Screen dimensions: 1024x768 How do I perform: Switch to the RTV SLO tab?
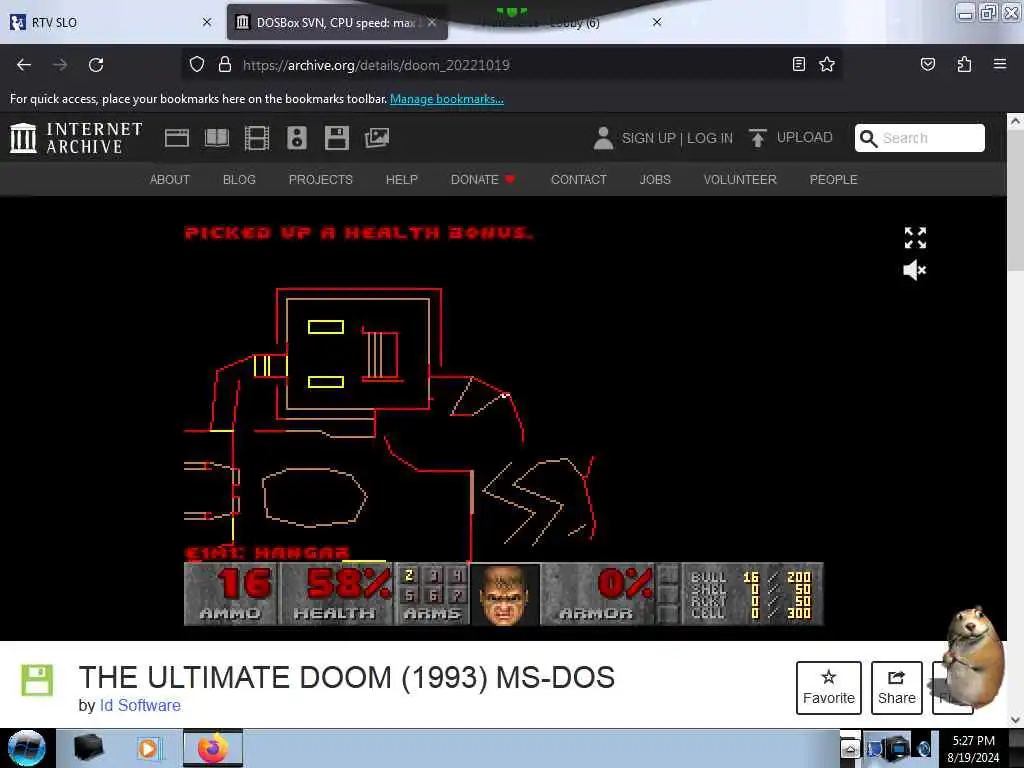(x=110, y=22)
